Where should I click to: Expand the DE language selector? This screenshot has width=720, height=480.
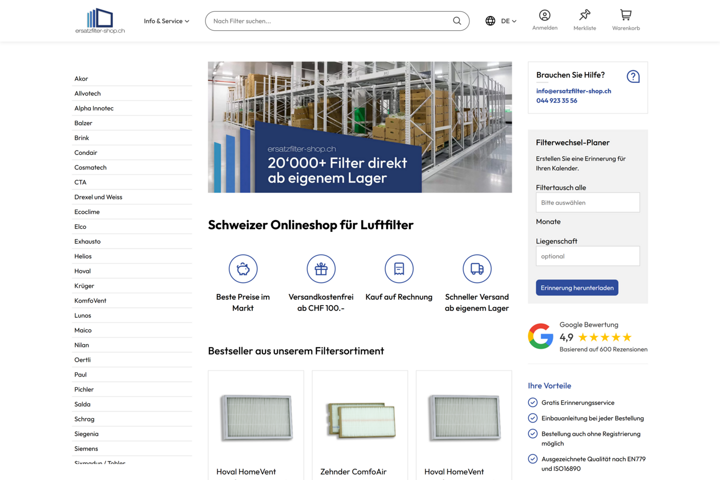tap(508, 21)
